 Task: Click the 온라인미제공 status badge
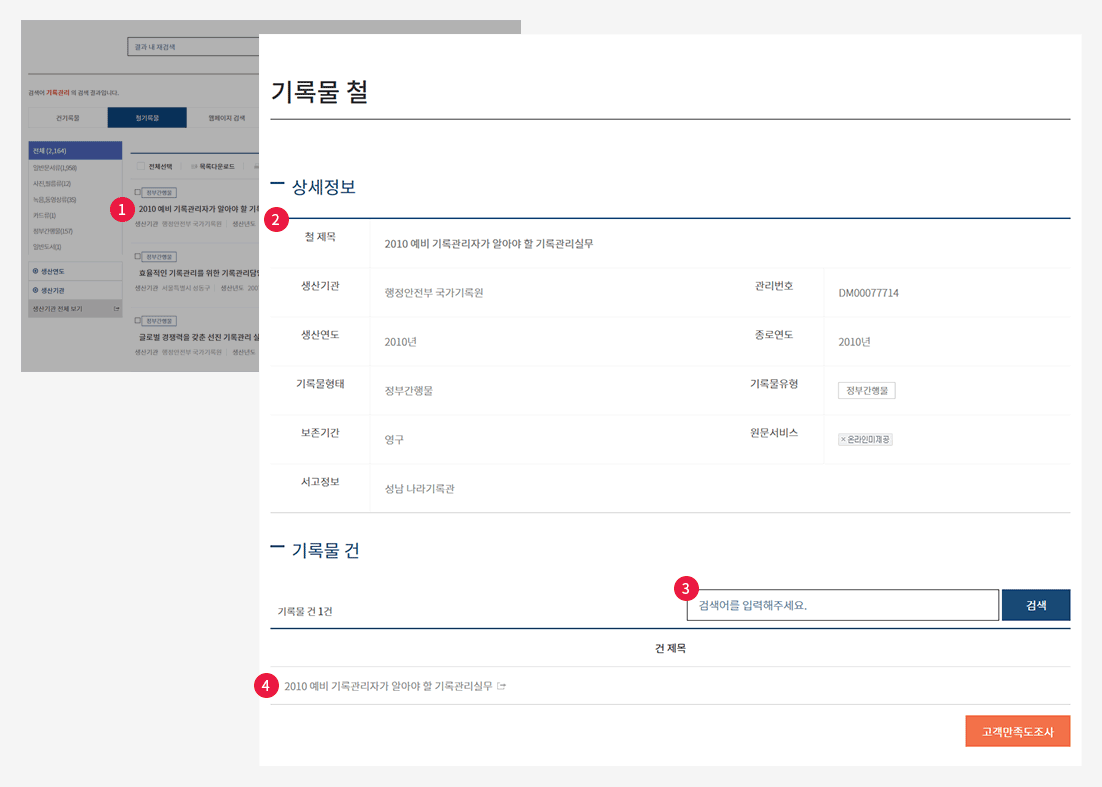865,439
